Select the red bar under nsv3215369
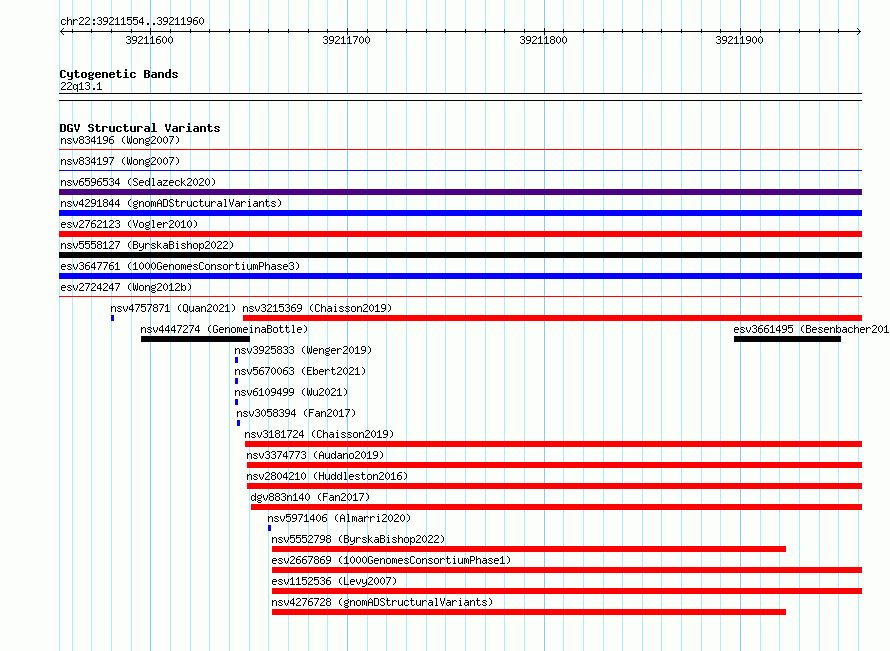Image resolution: width=890 pixels, height=651 pixels. click(x=552, y=318)
